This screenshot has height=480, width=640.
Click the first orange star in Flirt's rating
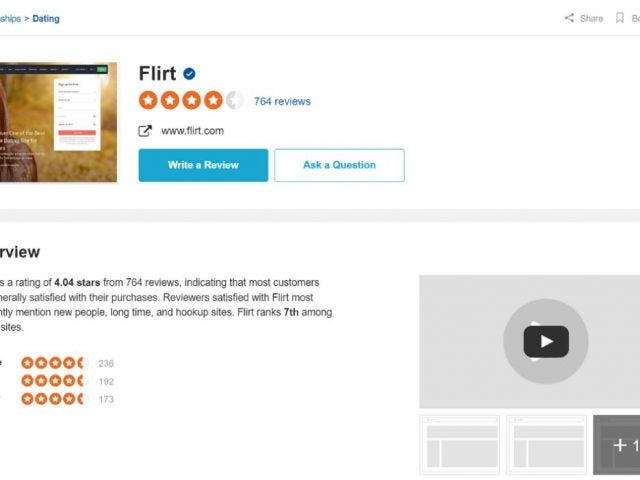[148, 100]
